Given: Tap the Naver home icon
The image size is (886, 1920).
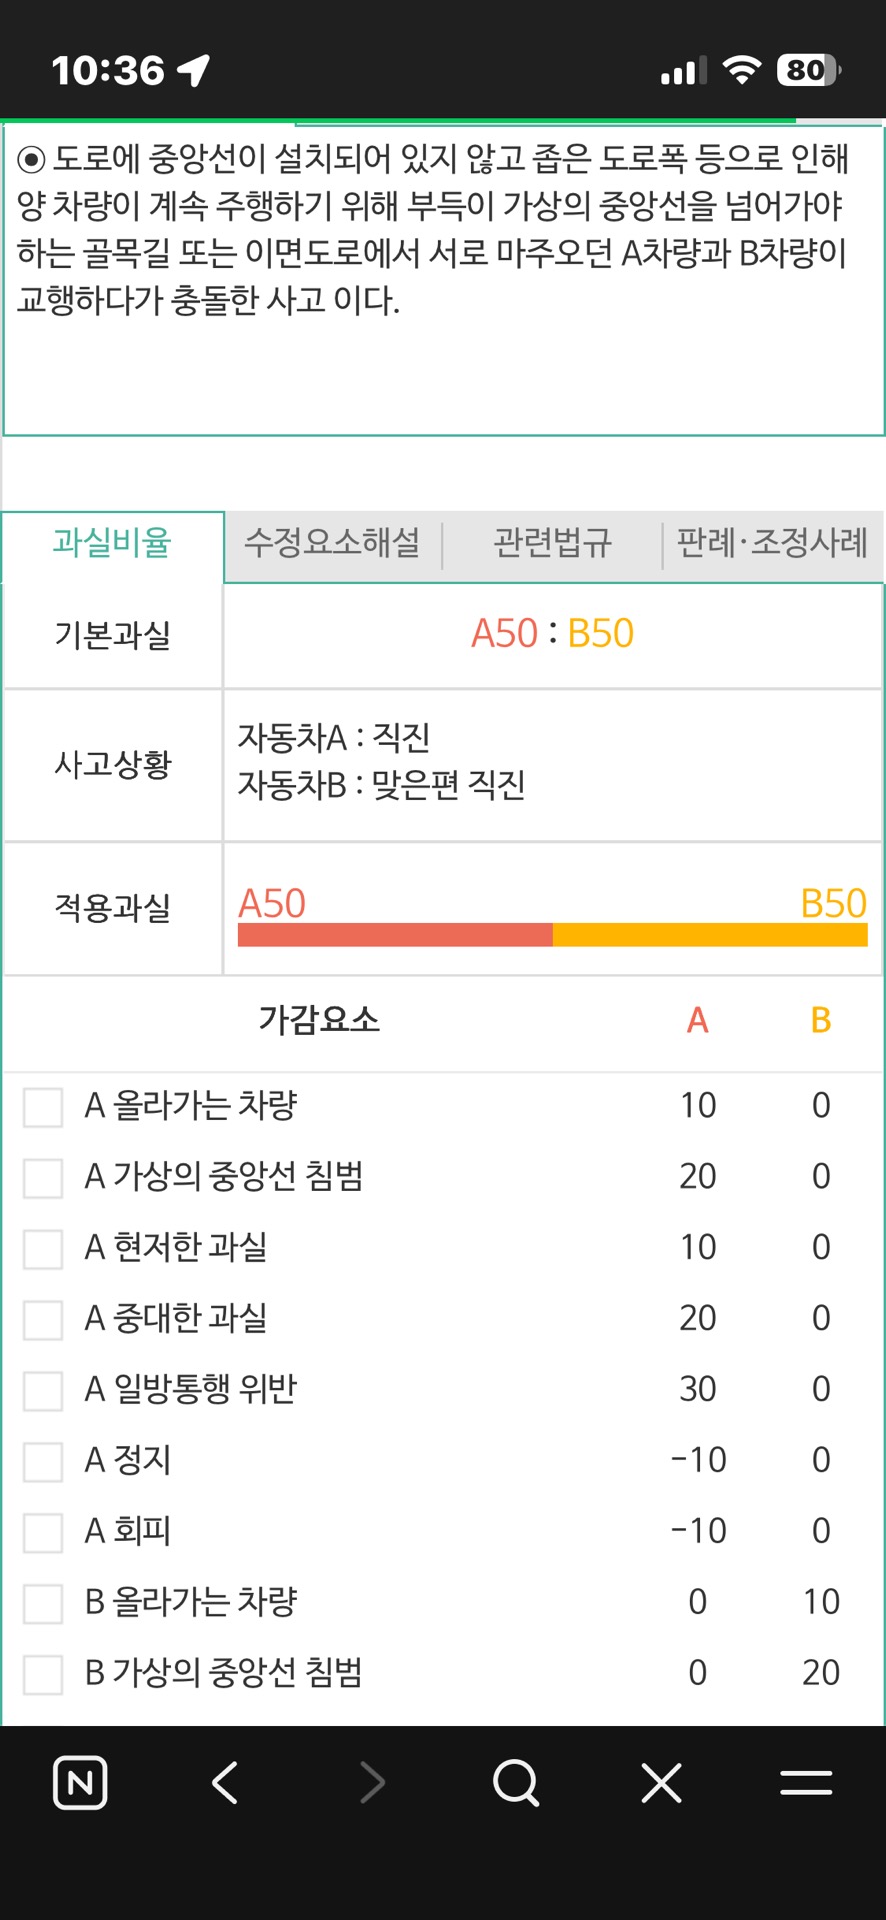Looking at the screenshot, I should pos(80,1782).
